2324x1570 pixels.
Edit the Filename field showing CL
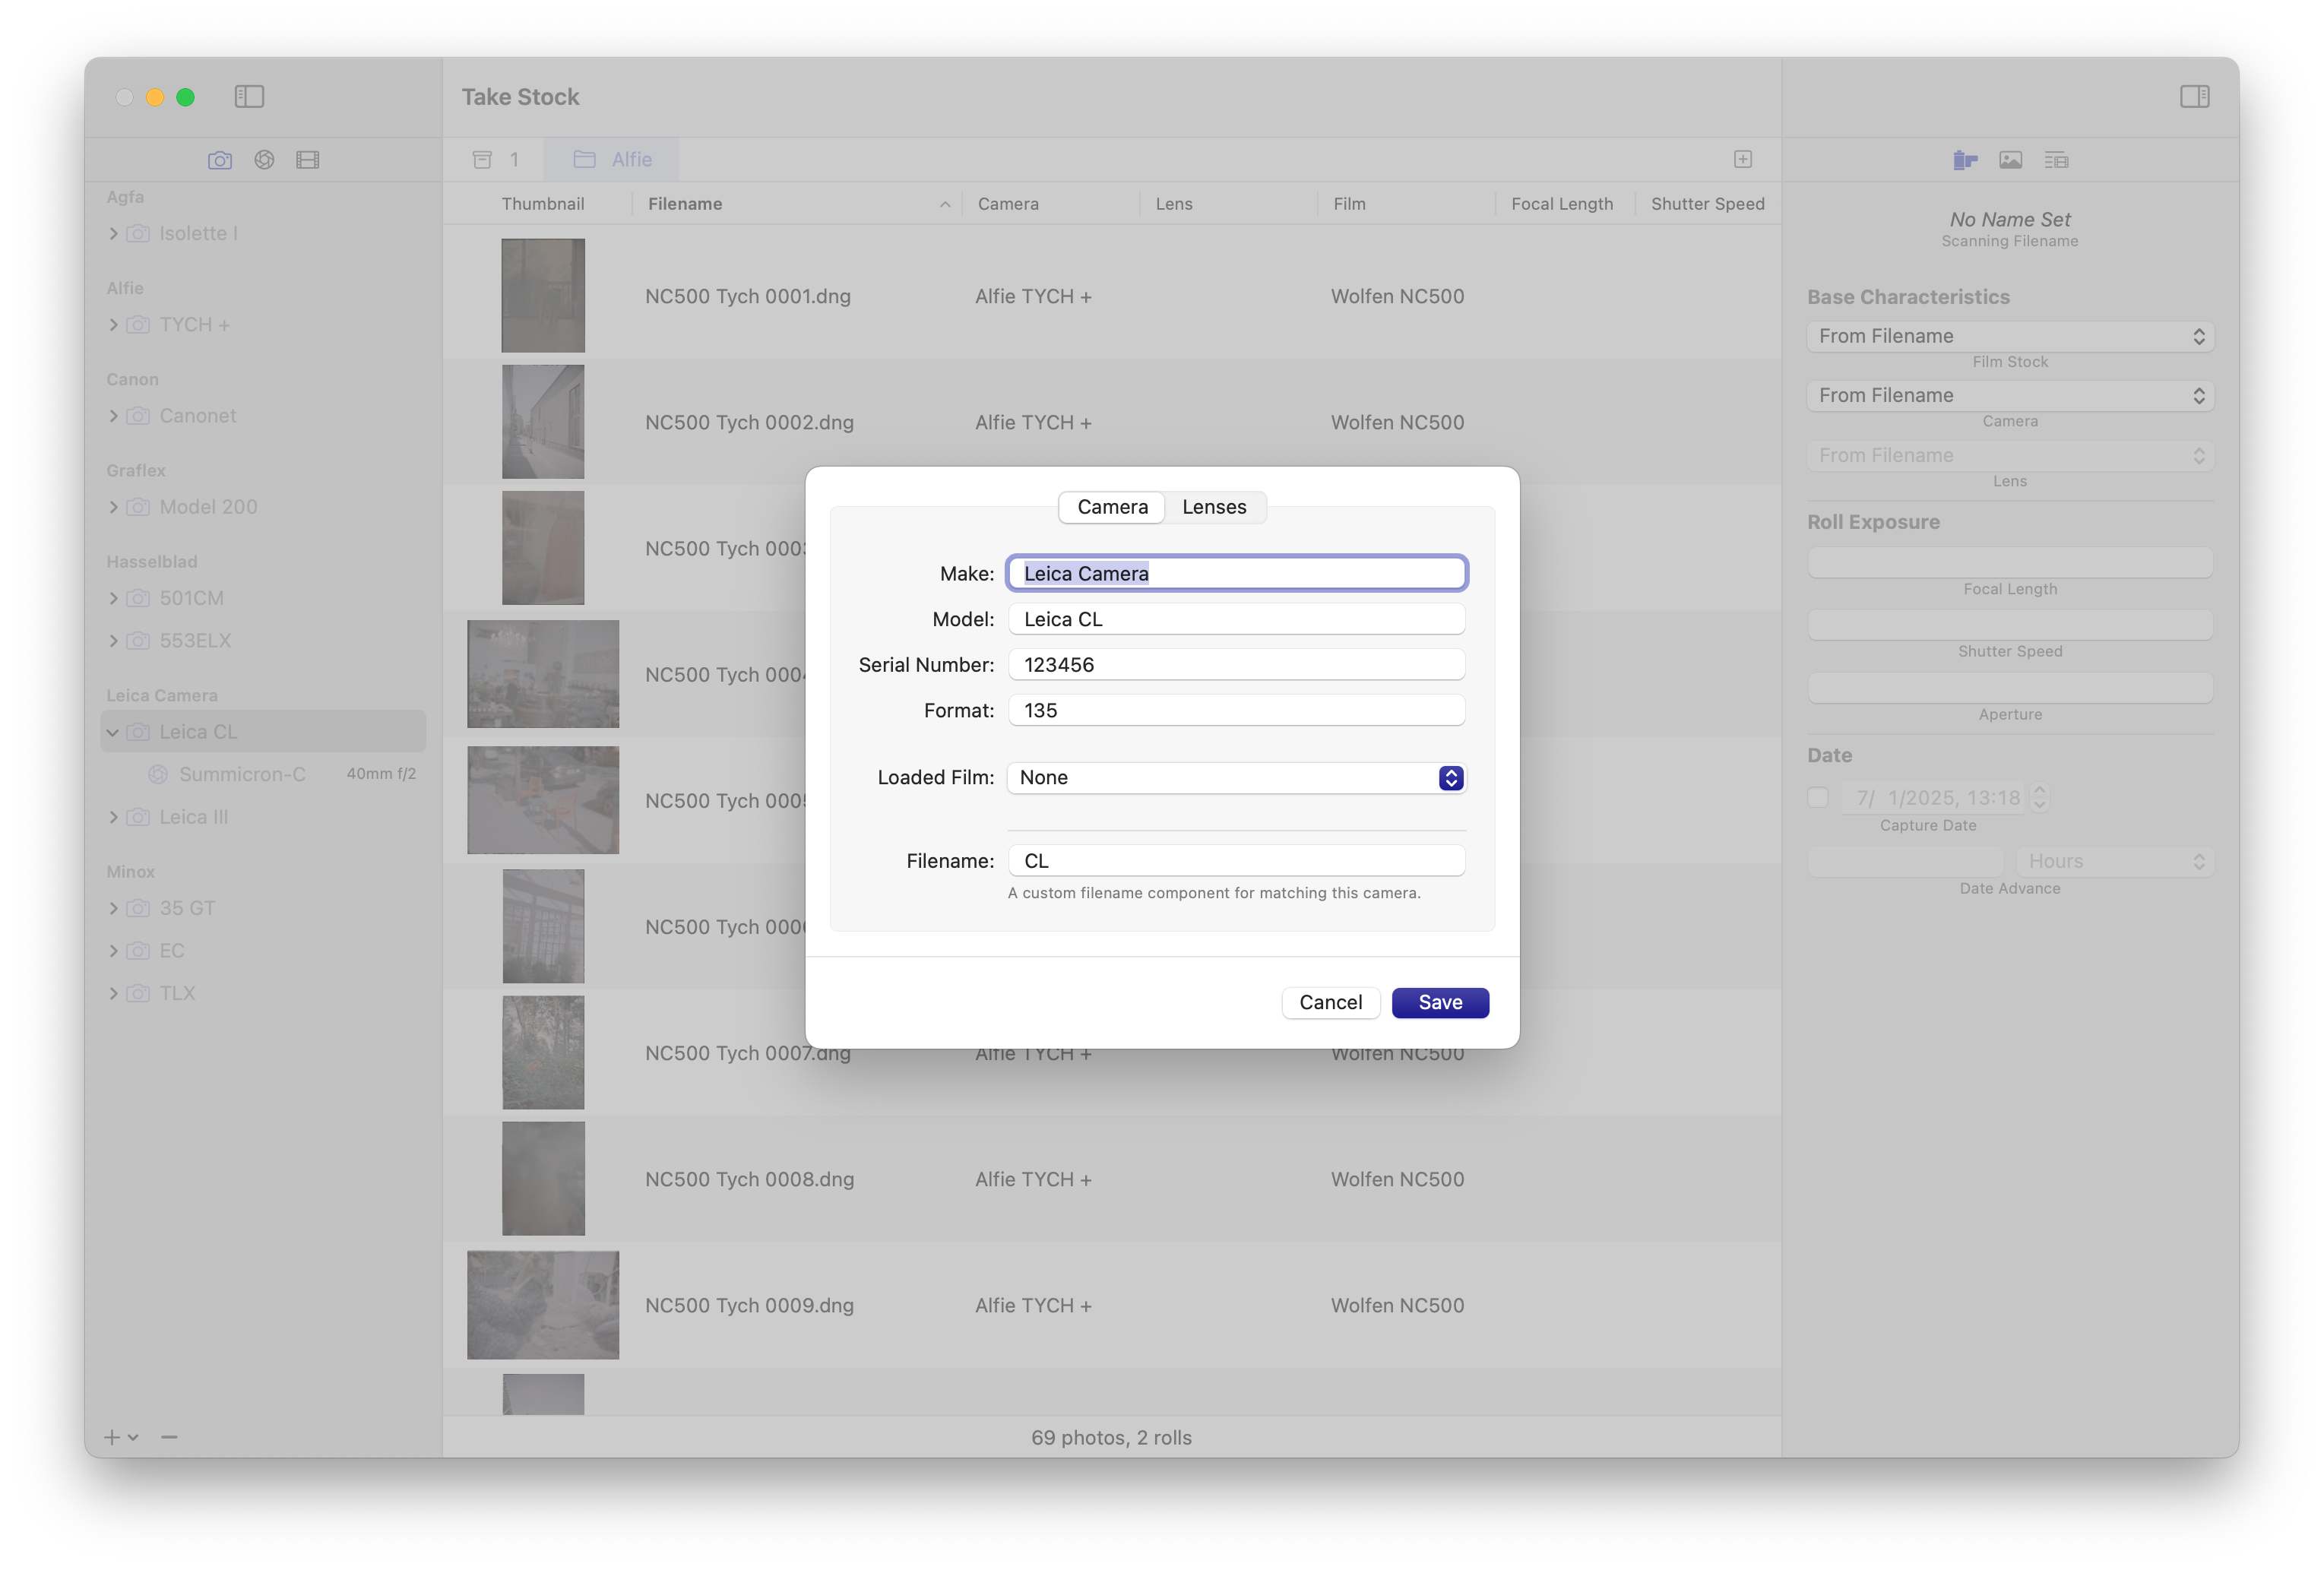[1237, 861]
